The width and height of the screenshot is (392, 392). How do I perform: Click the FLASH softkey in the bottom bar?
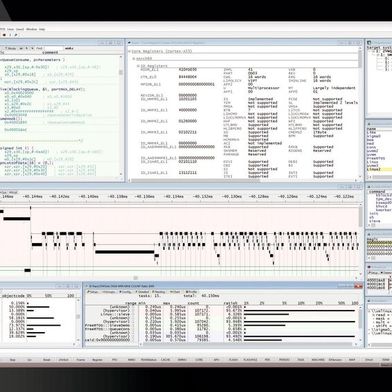[x=233, y=360]
